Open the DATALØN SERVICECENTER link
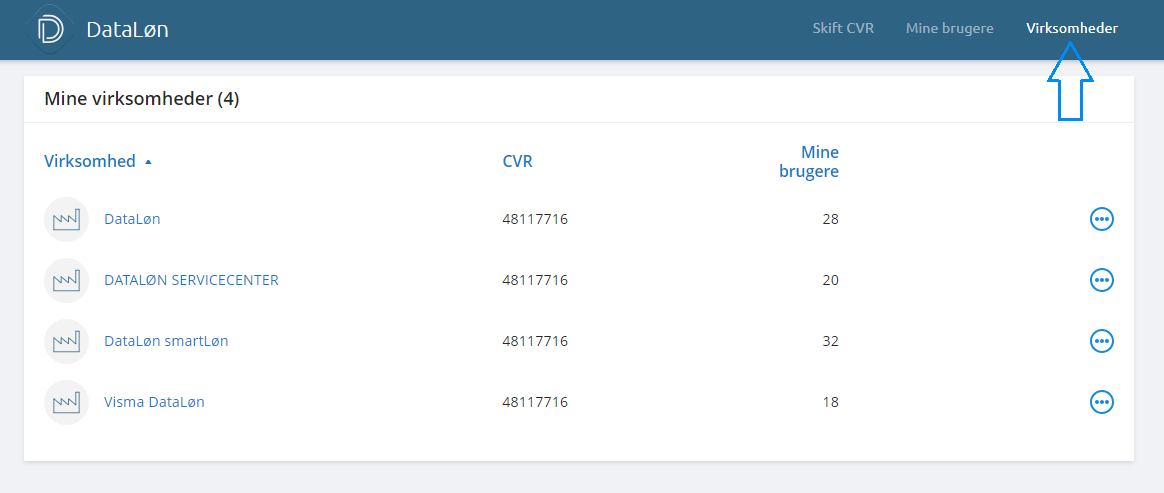Image resolution: width=1164 pixels, height=493 pixels. [x=191, y=280]
